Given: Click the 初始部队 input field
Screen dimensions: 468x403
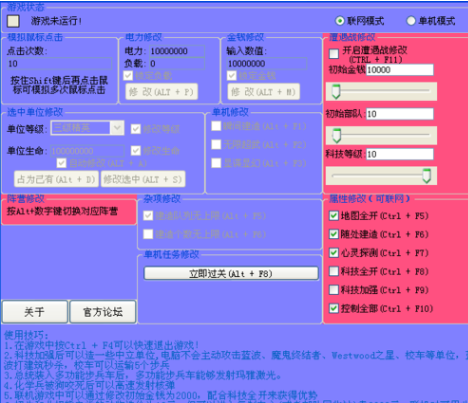Looking at the screenshot, I should point(400,114).
